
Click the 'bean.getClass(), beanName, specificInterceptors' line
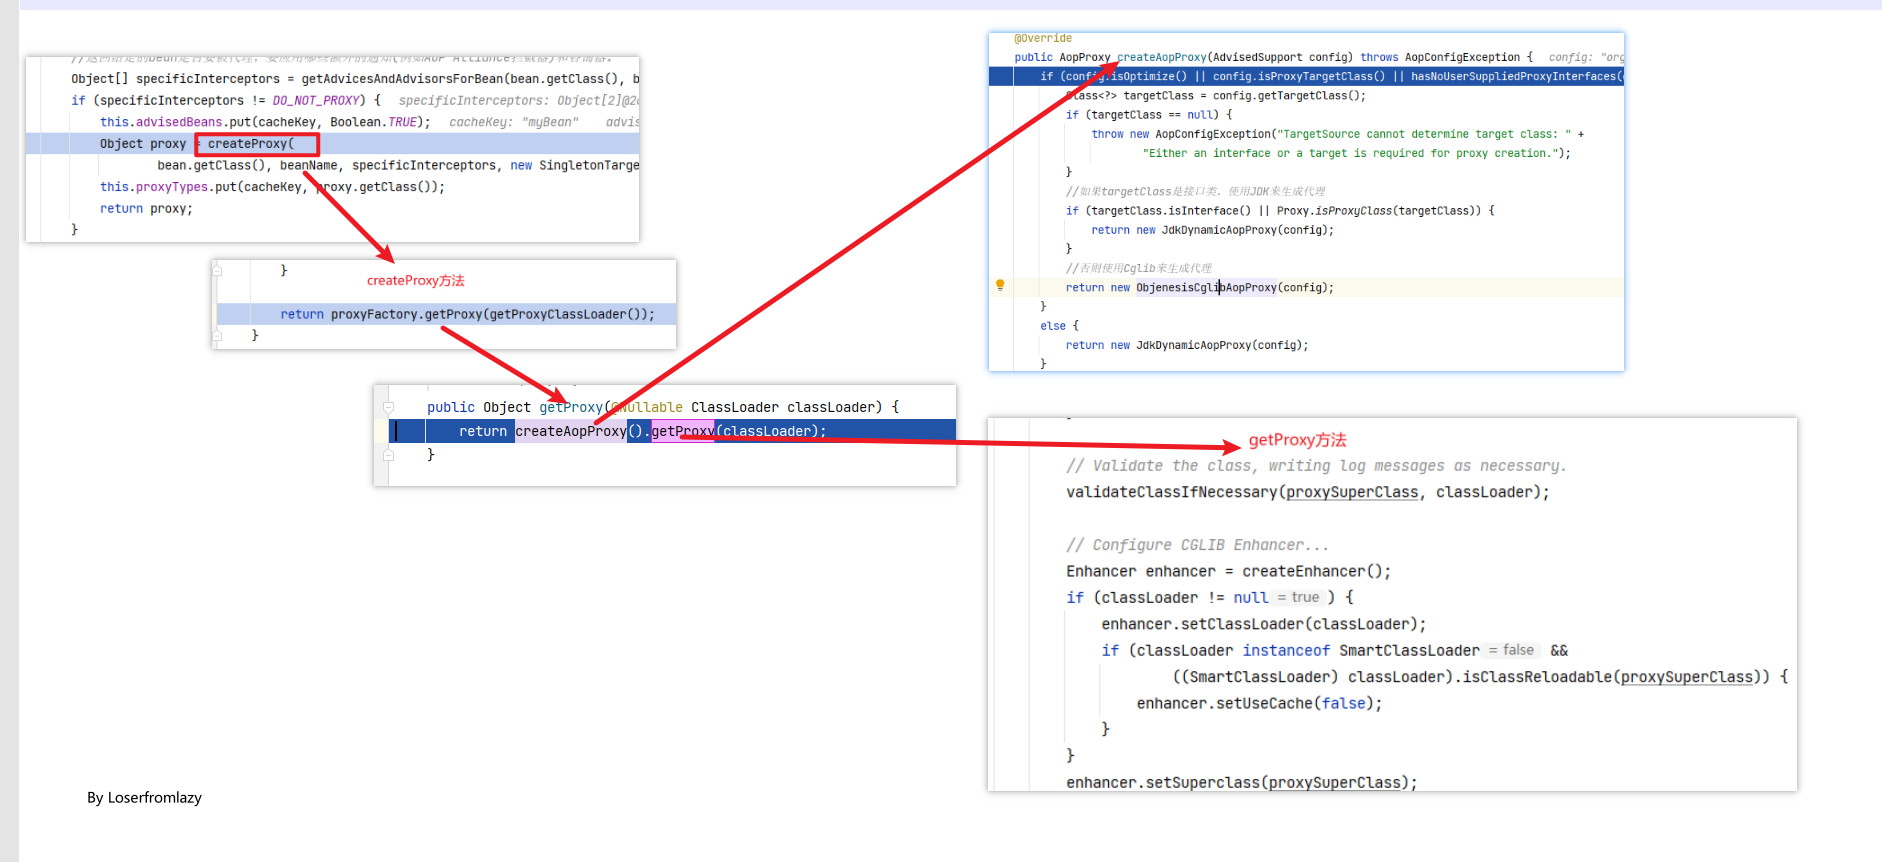click(x=398, y=165)
